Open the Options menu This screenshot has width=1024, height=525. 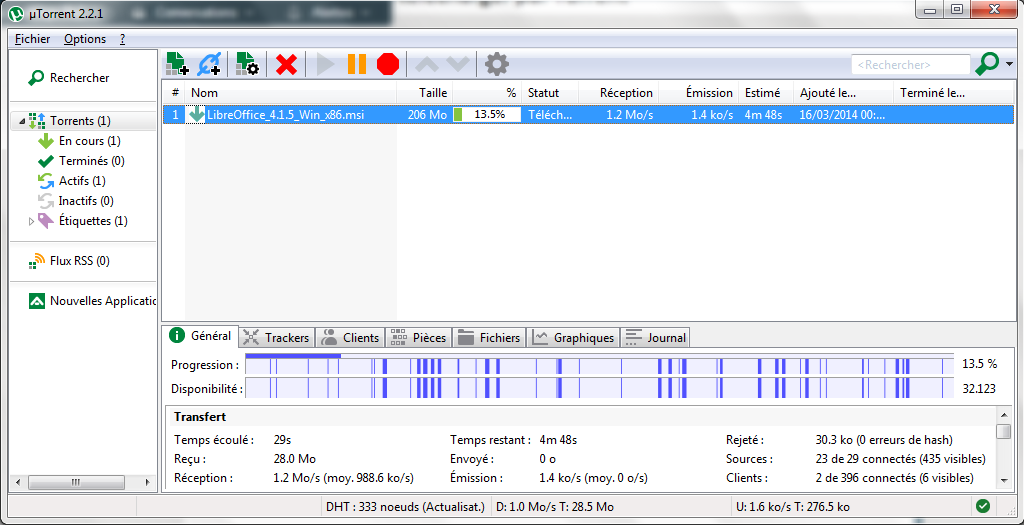tap(85, 39)
